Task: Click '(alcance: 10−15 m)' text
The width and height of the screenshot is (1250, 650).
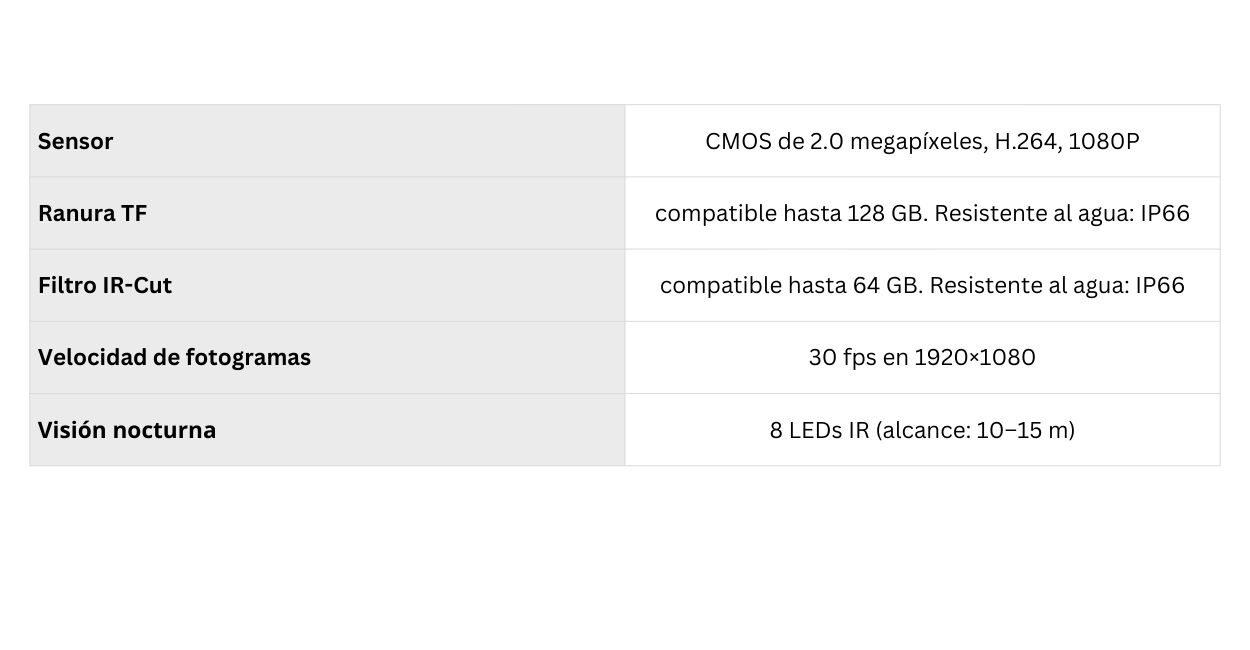Action: tap(975, 430)
